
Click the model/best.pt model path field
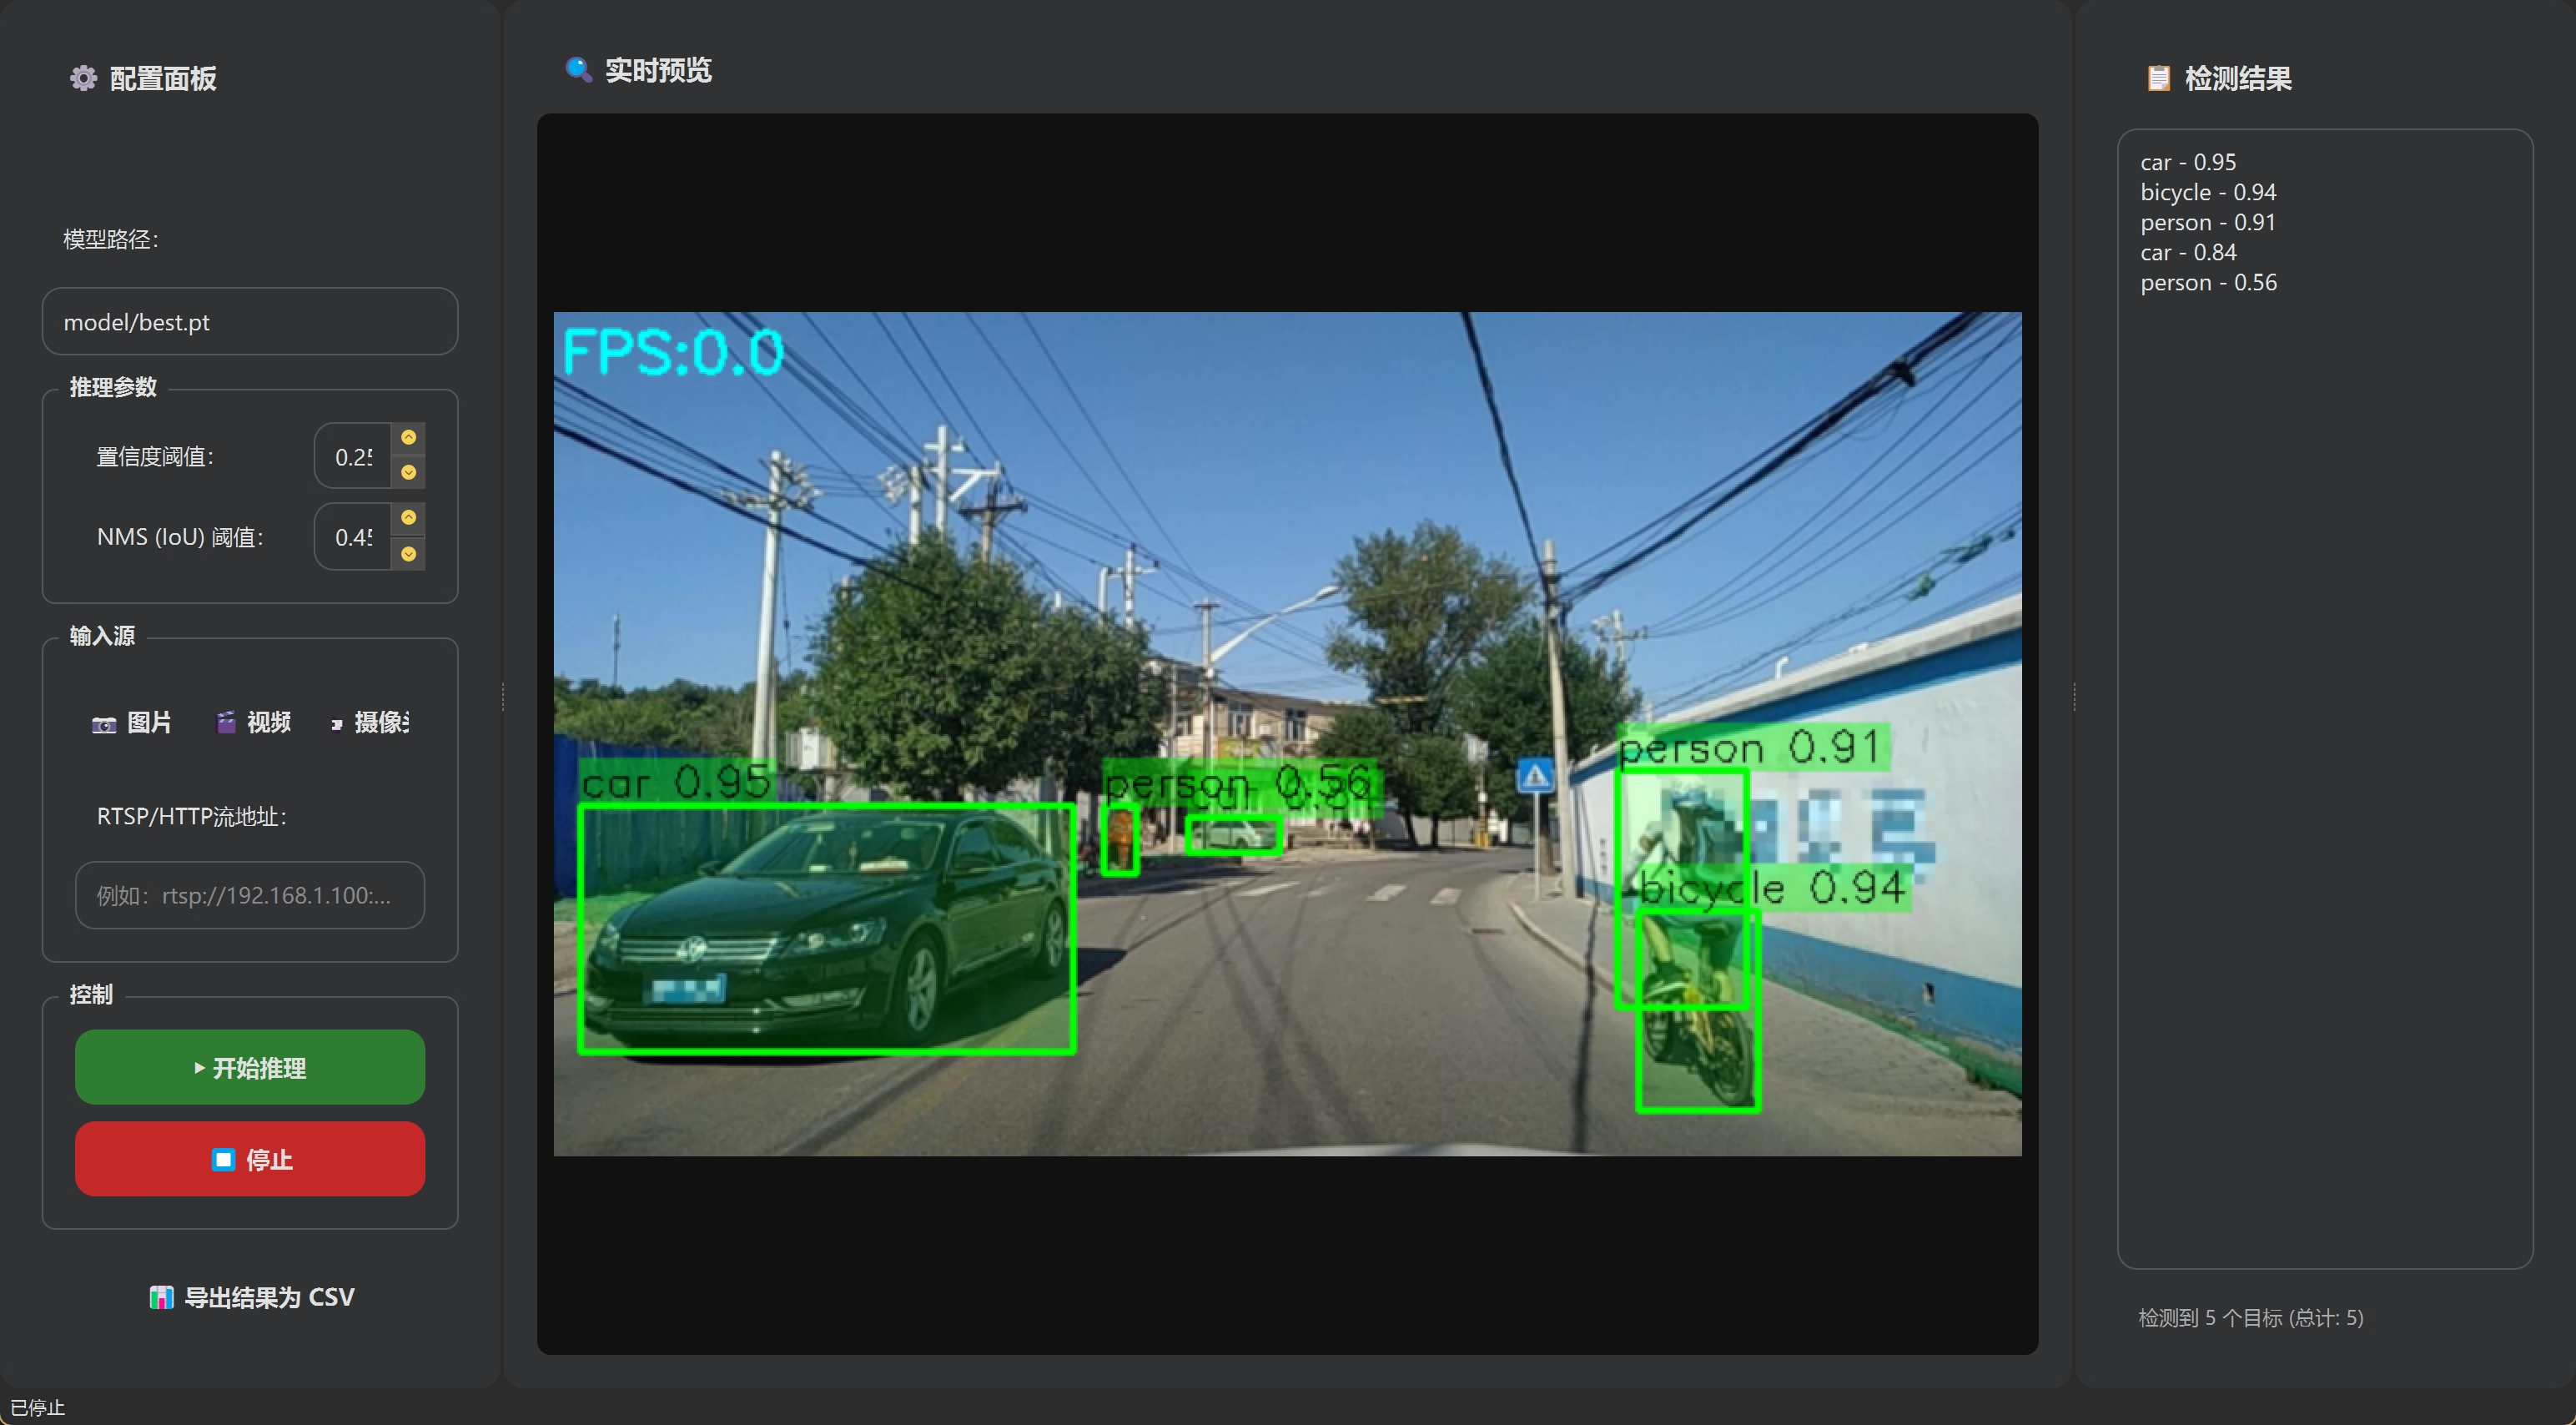click(x=250, y=322)
